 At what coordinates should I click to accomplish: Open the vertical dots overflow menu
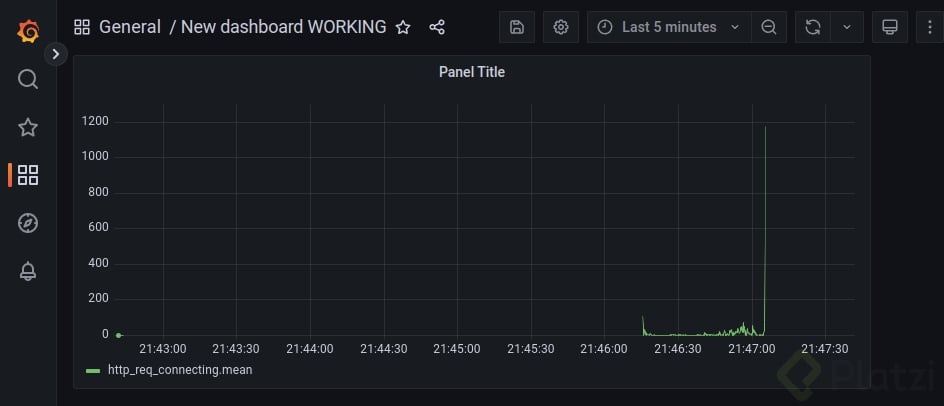click(930, 27)
